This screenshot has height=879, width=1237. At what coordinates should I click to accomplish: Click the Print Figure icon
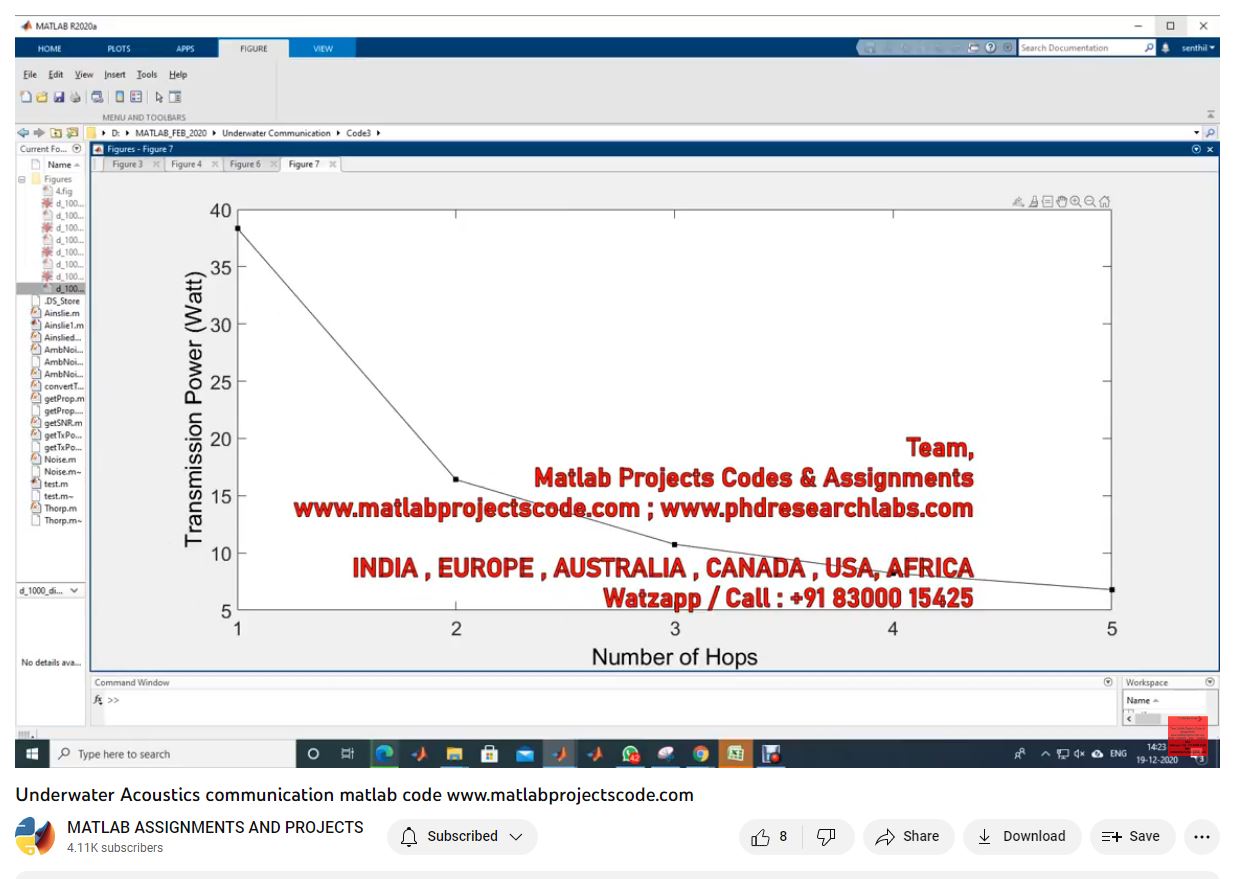click(74, 97)
